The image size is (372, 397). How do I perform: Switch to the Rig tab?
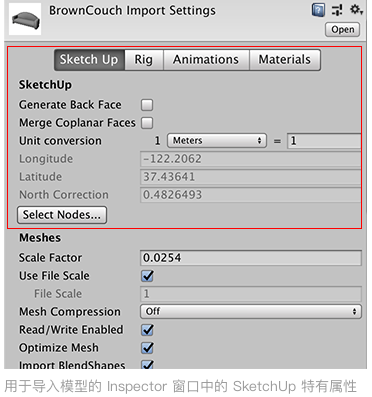pyautogui.click(x=144, y=60)
